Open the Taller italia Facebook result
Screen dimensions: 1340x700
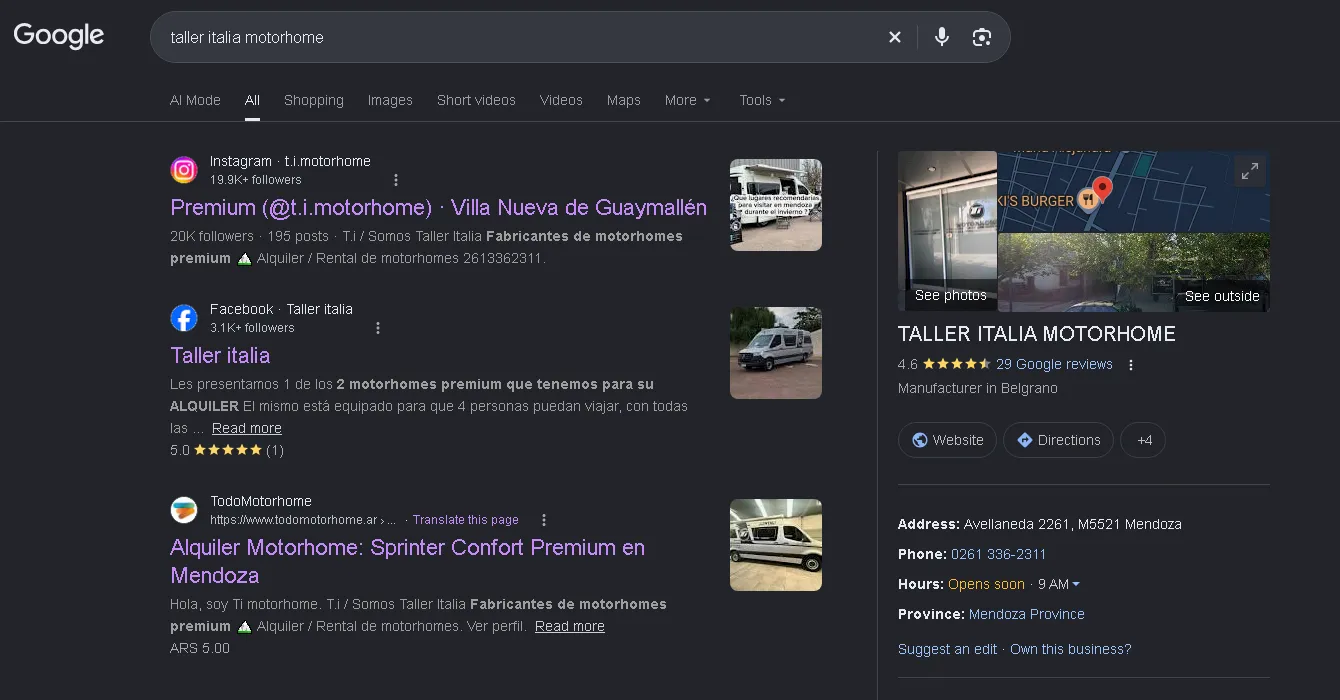click(220, 355)
